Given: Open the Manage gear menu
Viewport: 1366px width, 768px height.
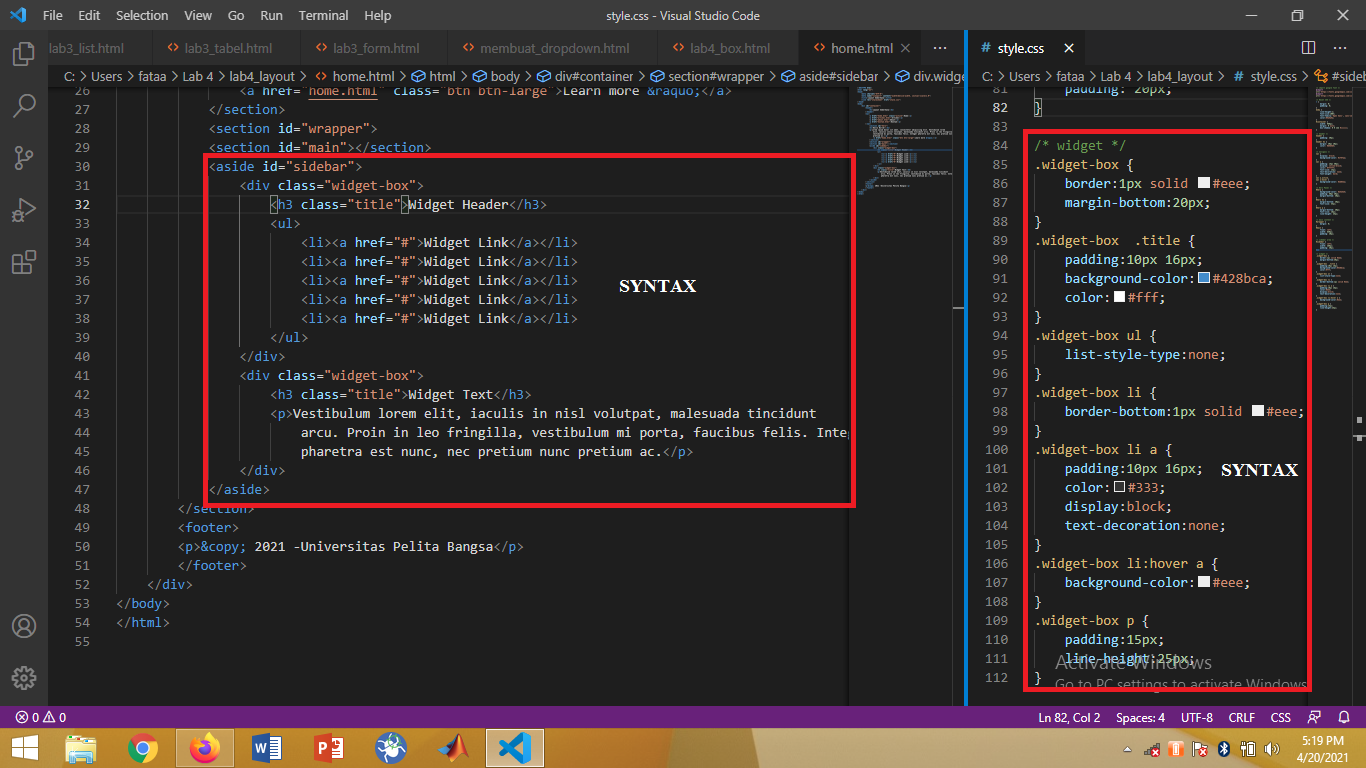Looking at the screenshot, I should 23,677.
